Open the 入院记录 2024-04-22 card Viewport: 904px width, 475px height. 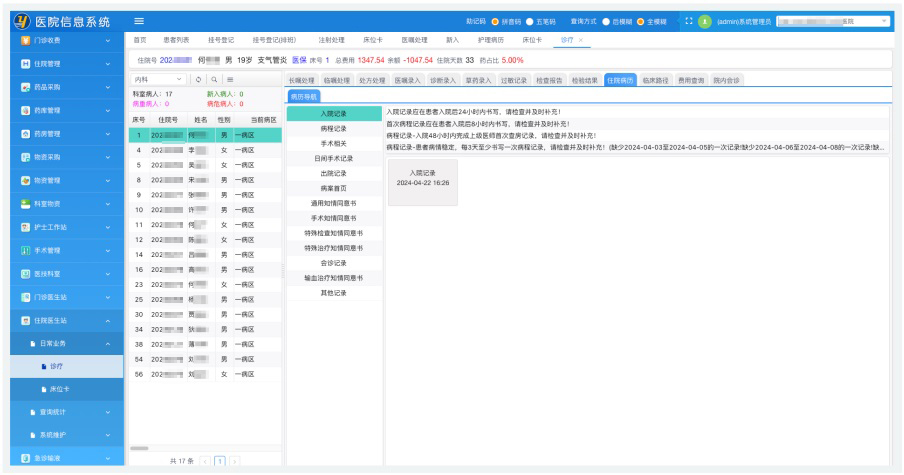click(x=423, y=182)
